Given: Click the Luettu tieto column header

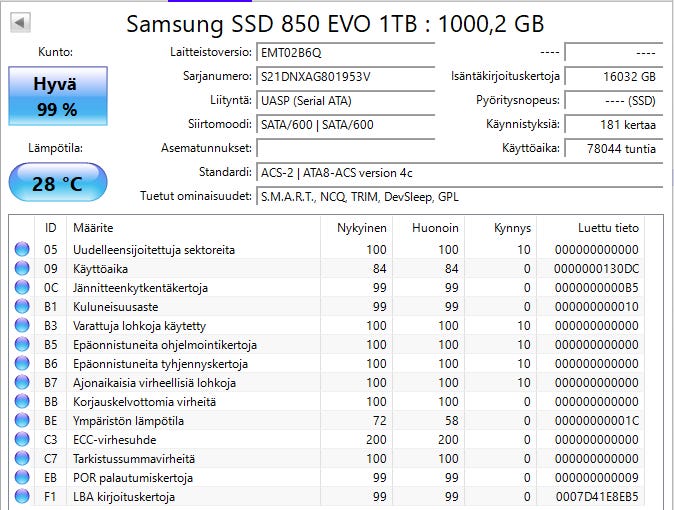Looking at the screenshot, I should tap(591, 227).
